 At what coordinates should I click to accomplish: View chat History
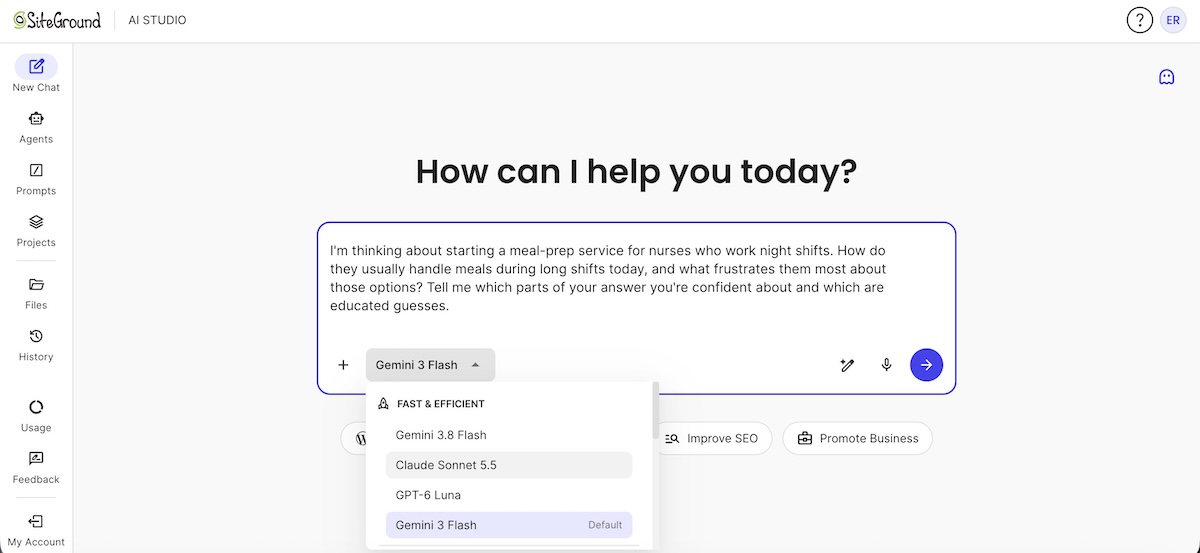point(36,345)
